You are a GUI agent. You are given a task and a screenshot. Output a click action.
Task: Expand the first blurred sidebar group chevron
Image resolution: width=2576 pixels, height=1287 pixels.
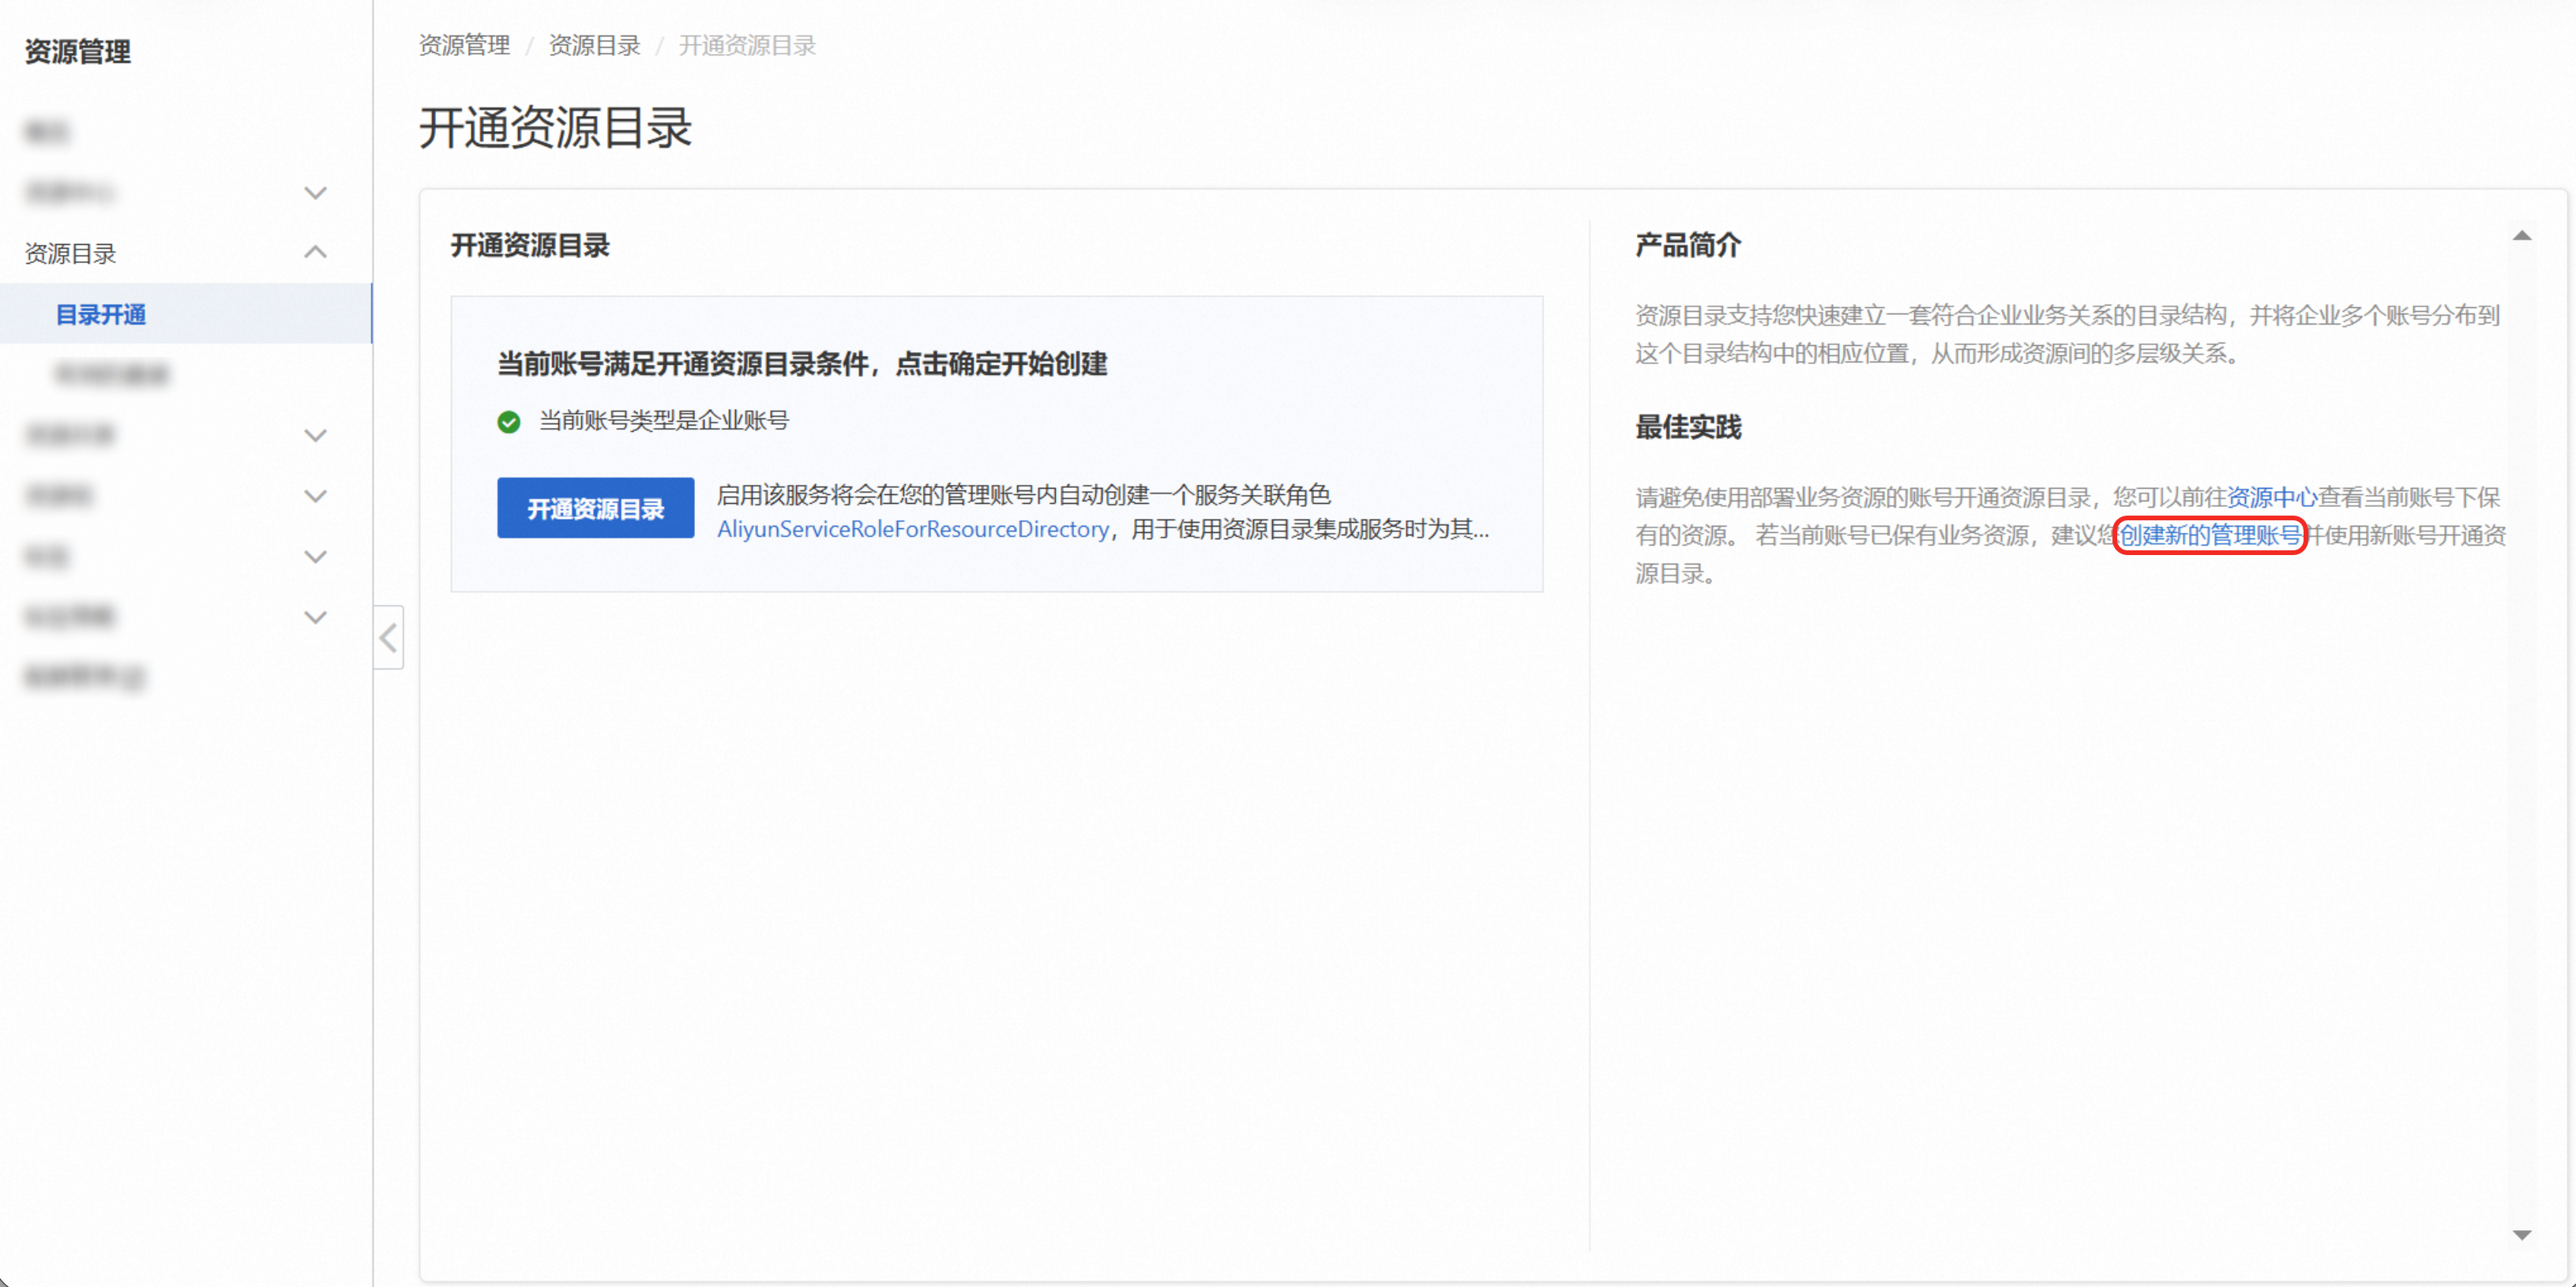[x=315, y=192]
